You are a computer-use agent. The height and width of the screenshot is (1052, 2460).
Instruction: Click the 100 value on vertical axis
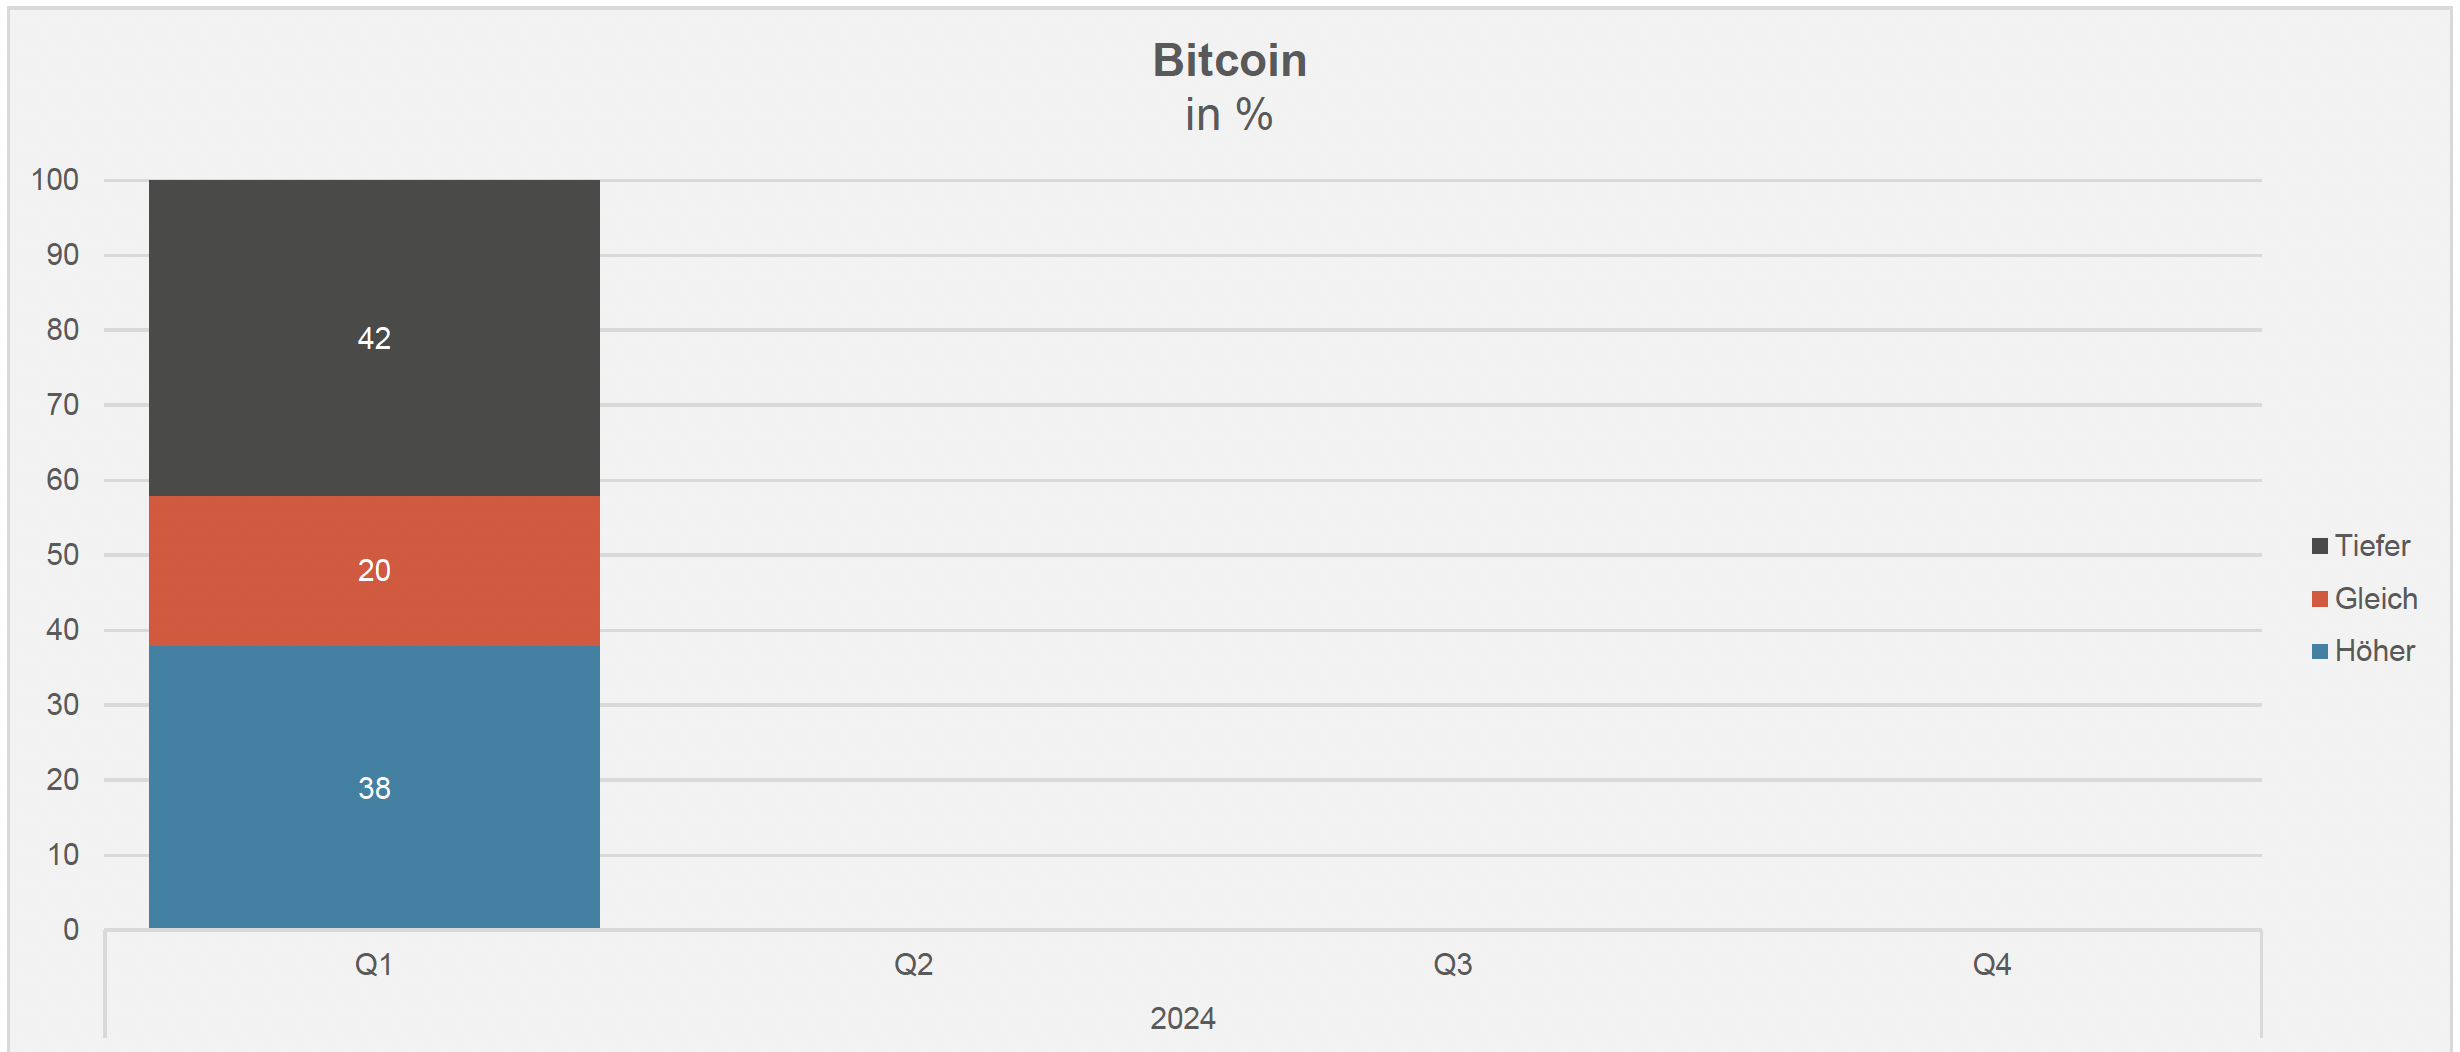coord(55,180)
